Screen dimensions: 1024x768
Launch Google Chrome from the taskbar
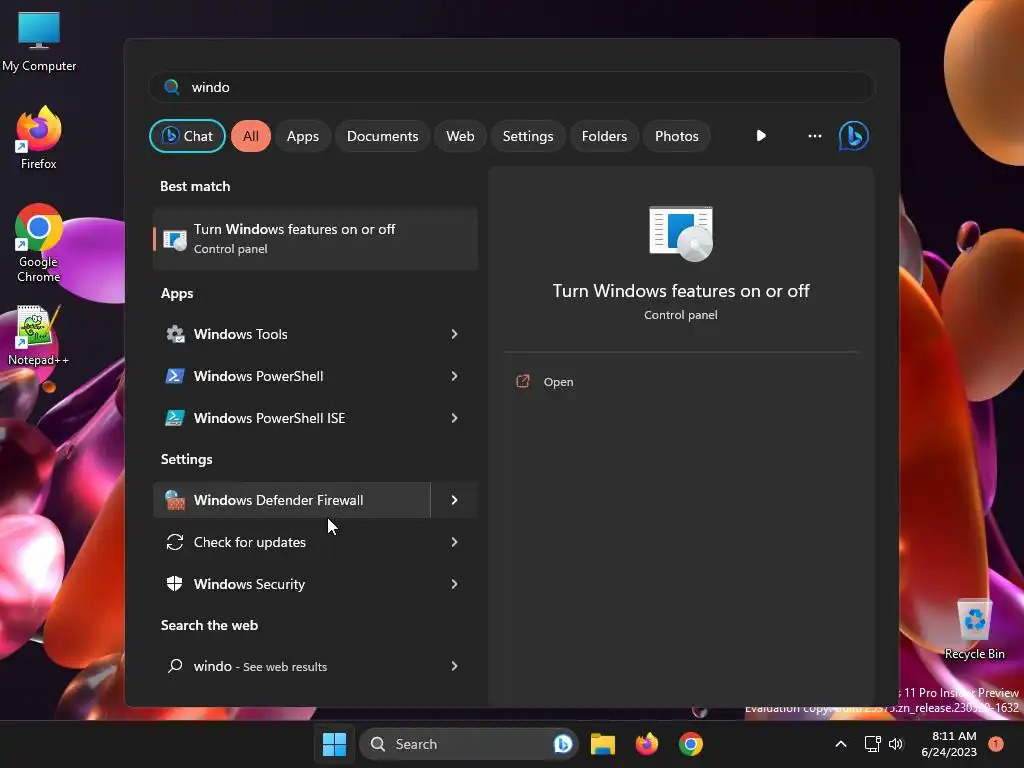690,744
